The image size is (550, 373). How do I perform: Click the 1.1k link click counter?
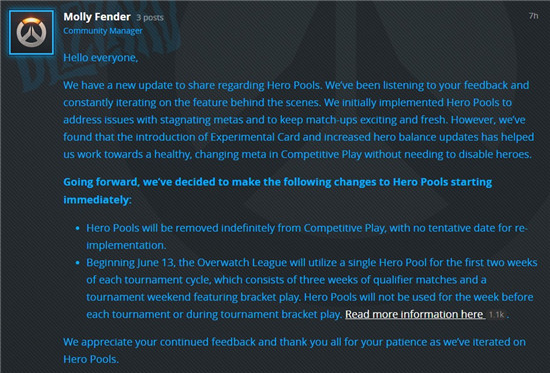click(x=496, y=314)
